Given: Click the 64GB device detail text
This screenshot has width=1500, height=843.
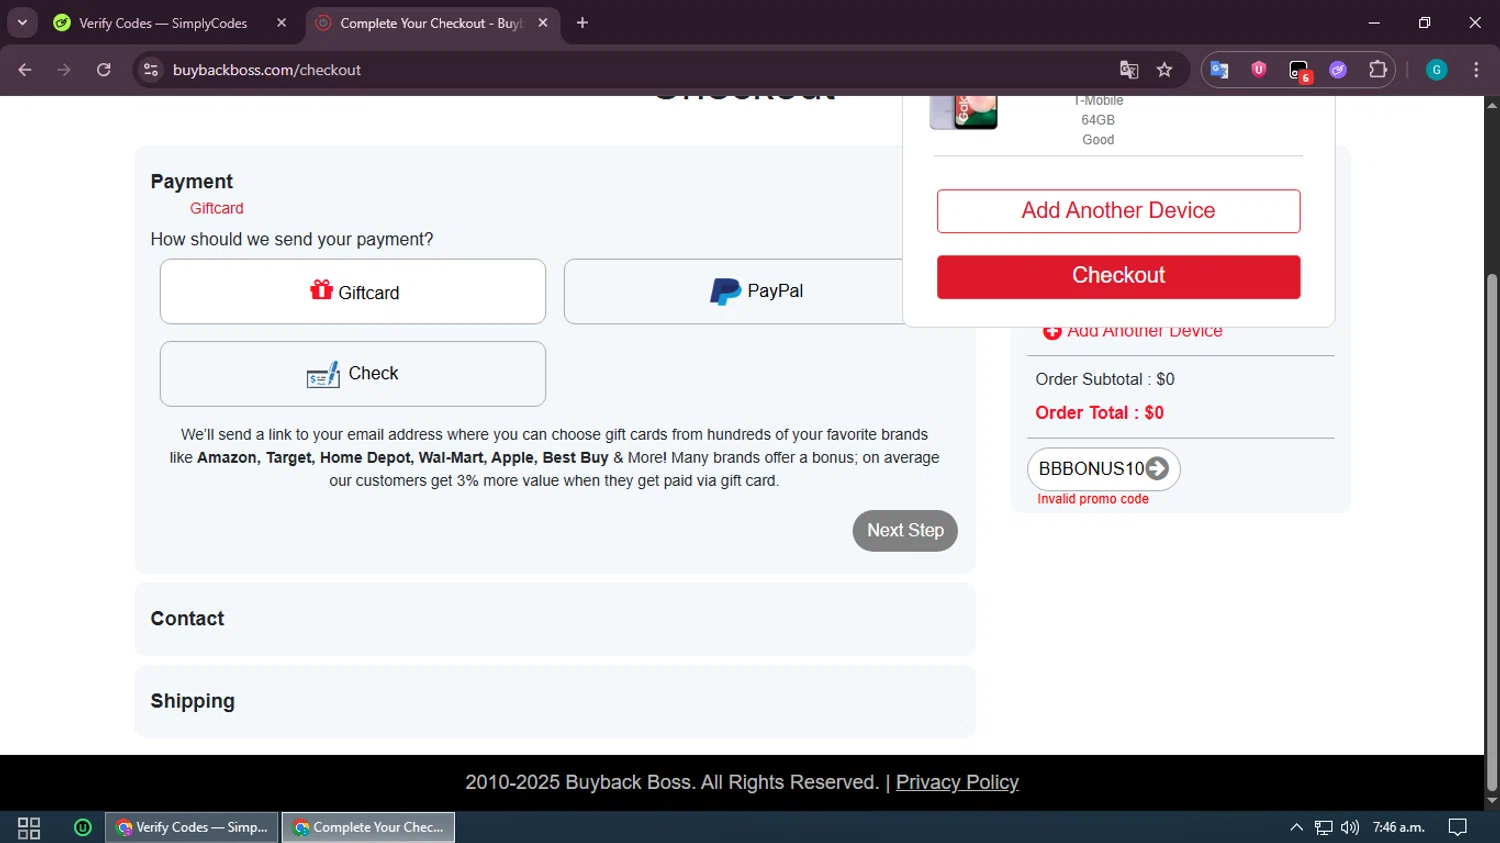Looking at the screenshot, I should point(1098,120).
